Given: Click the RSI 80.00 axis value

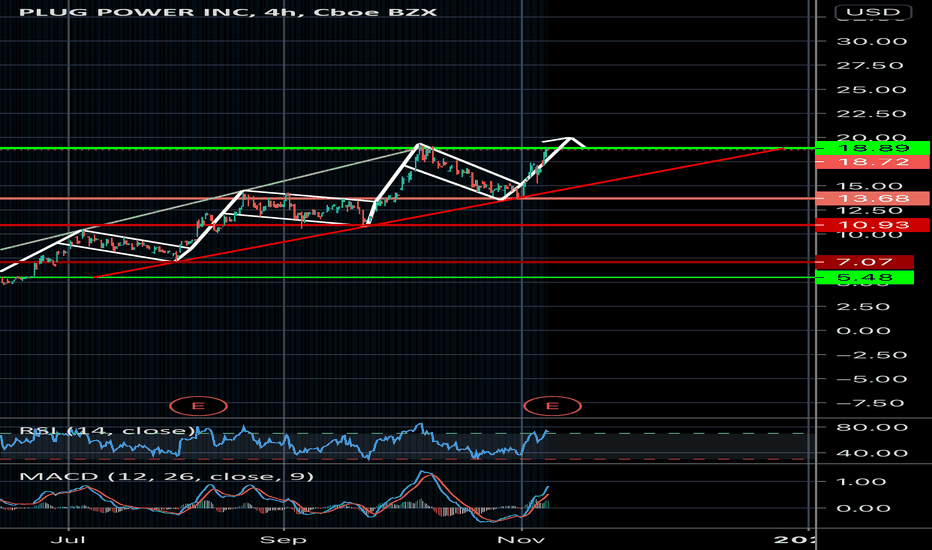Looking at the screenshot, I should pyautogui.click(x=872, y=427).
